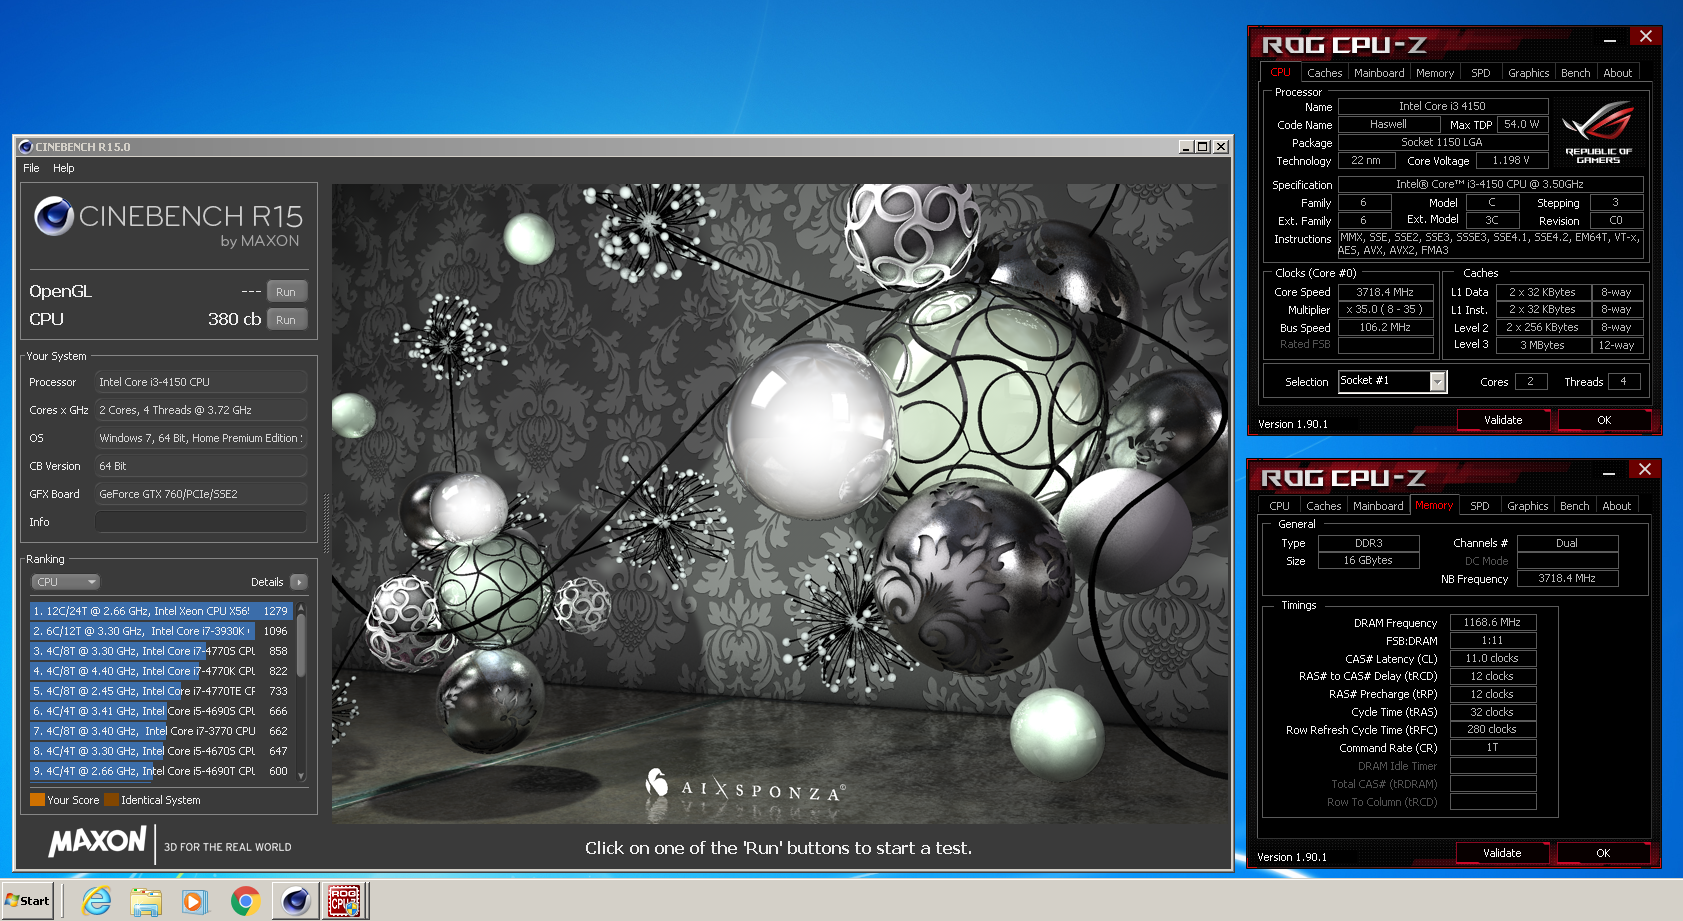Run the OpenGL benchmark test
Image resolution: width=1683 pixels, height=921 pixels.
point(286,292)
